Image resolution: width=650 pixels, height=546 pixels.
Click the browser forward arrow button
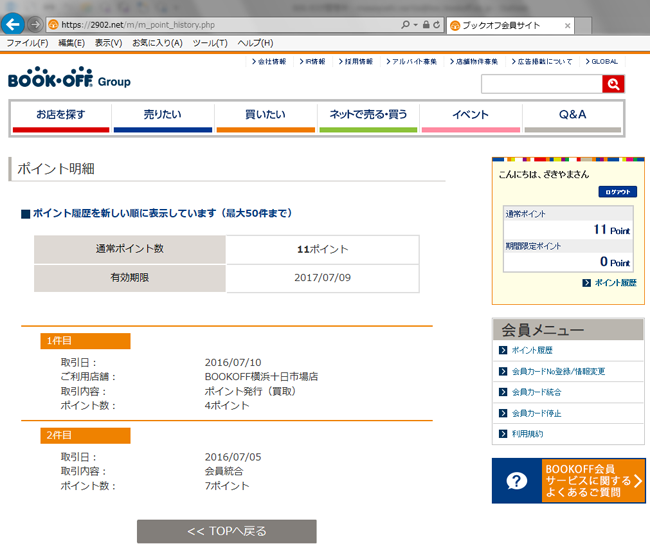[35, 25]
